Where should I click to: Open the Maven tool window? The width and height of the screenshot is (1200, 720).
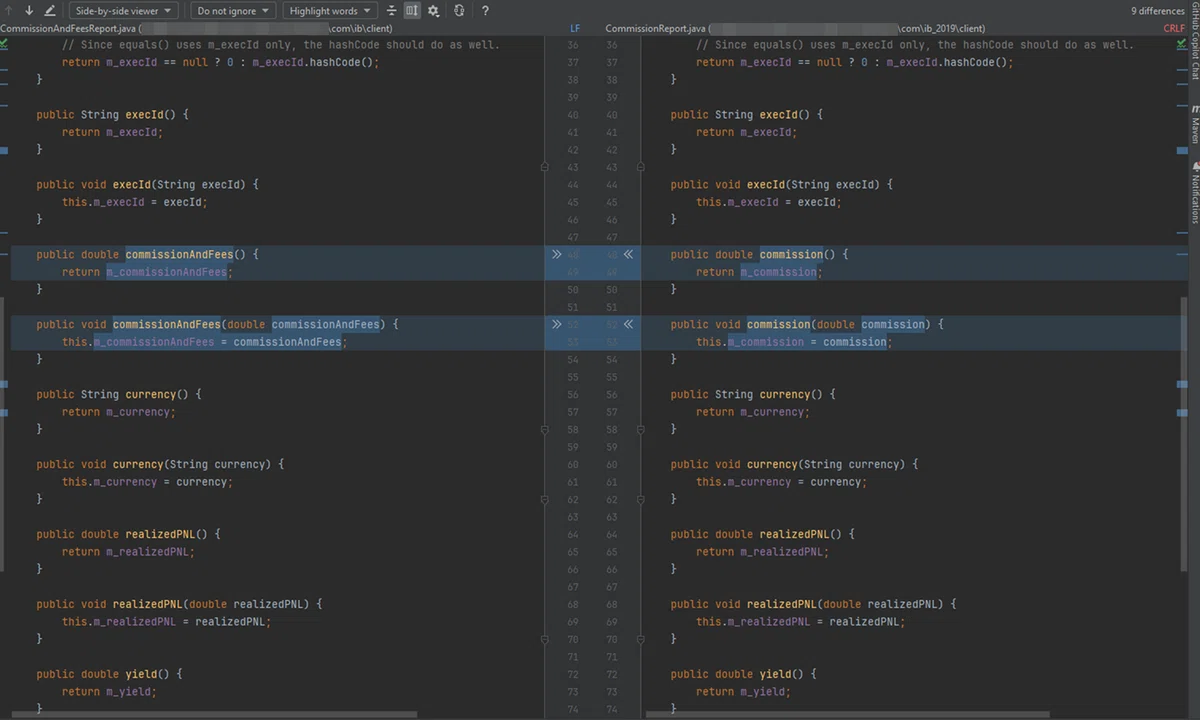point(1194,125)
